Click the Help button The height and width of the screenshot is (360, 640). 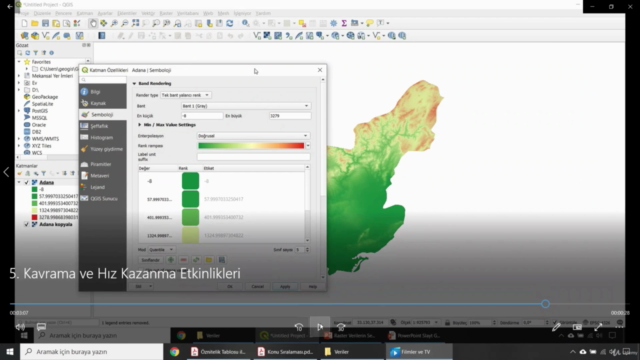tap(313, 287)
